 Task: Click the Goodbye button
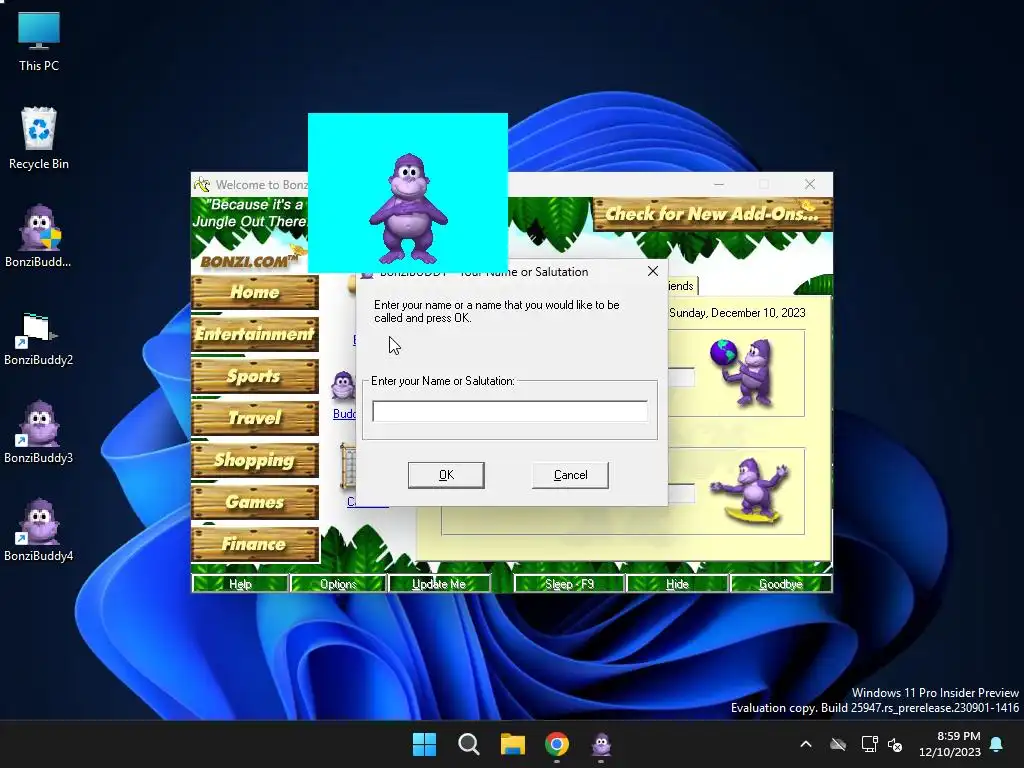[x=780, y=584]
